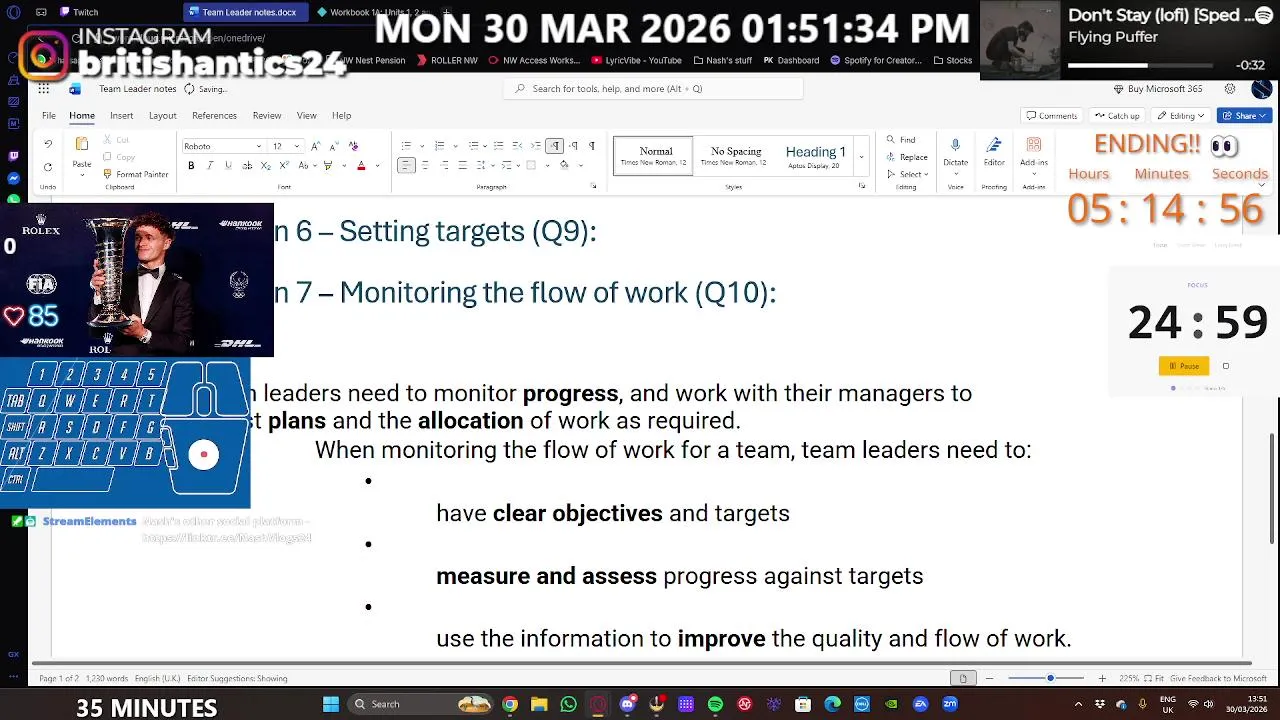1280x720 pixels.
Task: Open the Editing mode dropdown
Action: [1181, 115]
